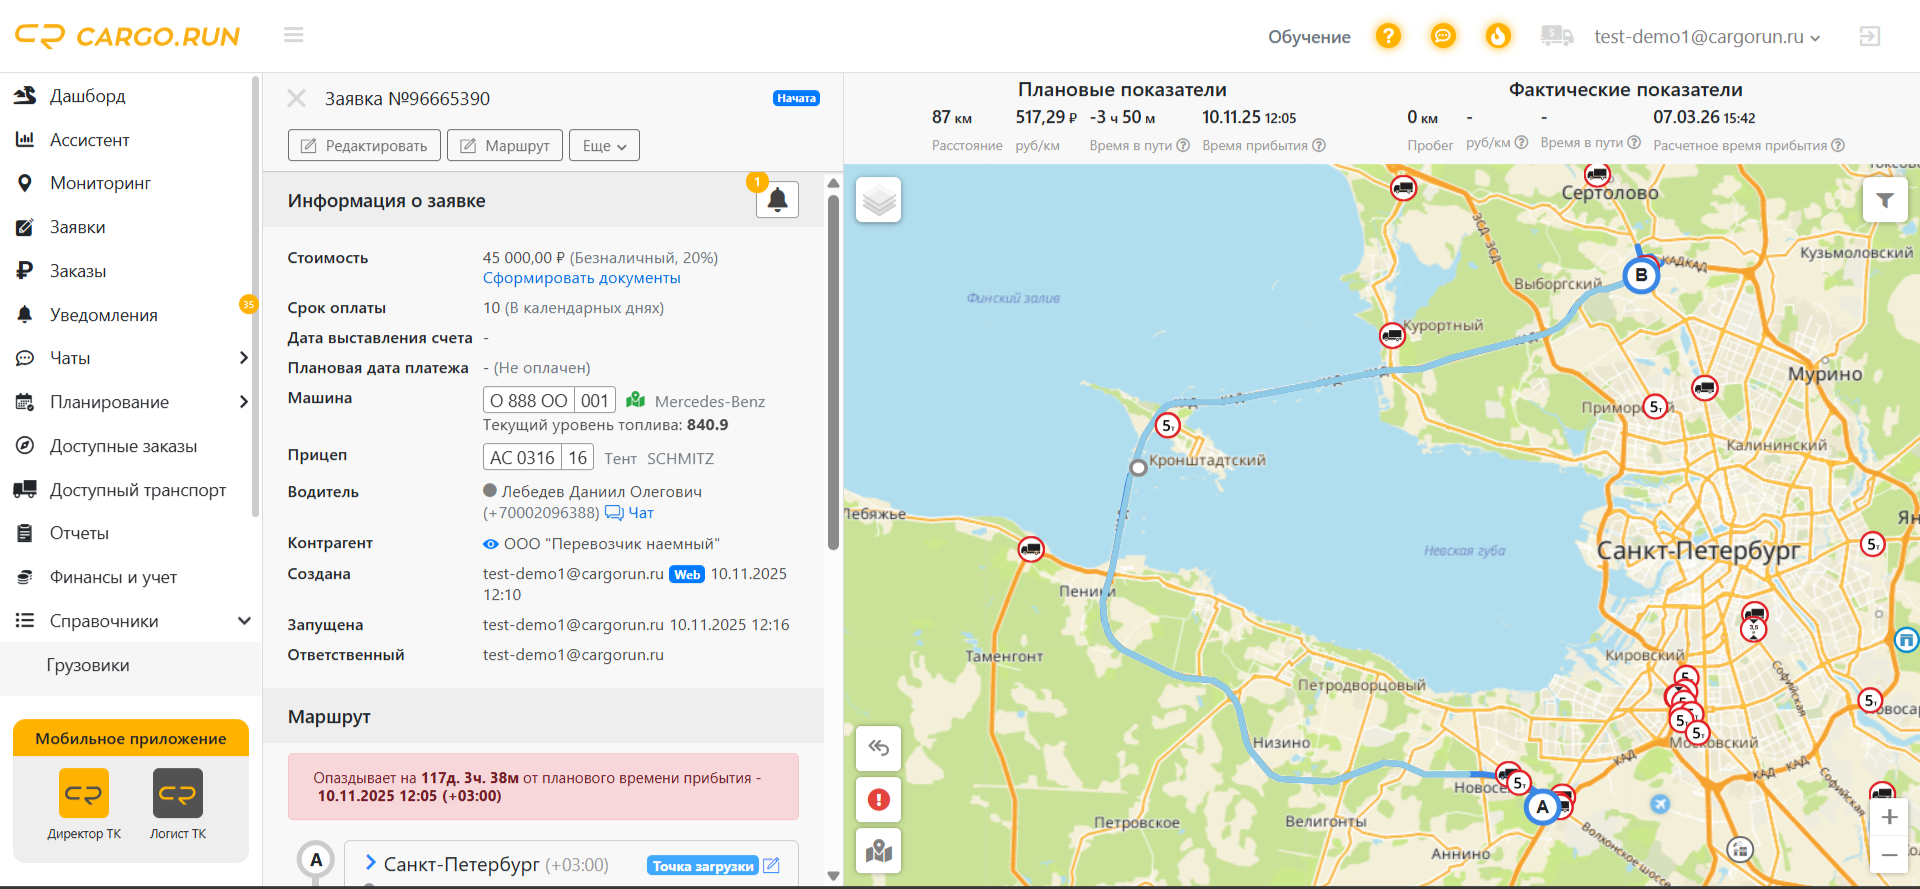Screen dimensions: 1920x889
Task: Open Ассистент in sidebar
Action: point(89,140)
